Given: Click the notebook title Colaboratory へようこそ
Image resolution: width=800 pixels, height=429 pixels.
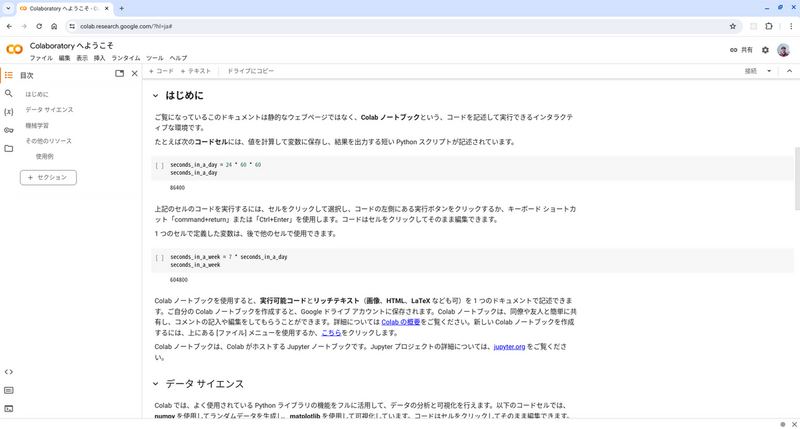Looking at the screenshot, I should click(x=71, y=45).
